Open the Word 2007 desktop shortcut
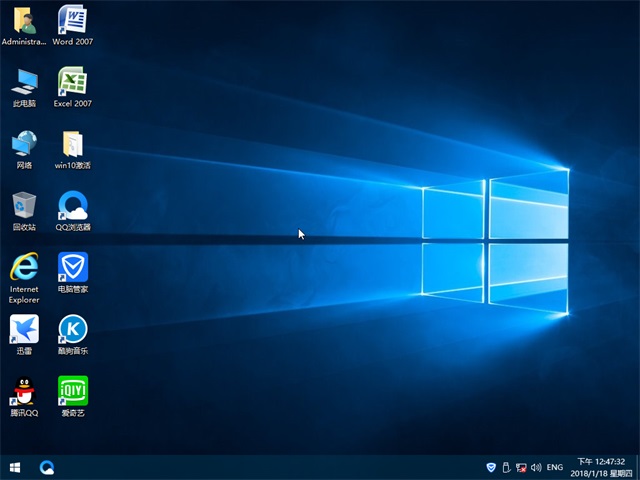Screen dimensions: 640x480 pos(72,20)
